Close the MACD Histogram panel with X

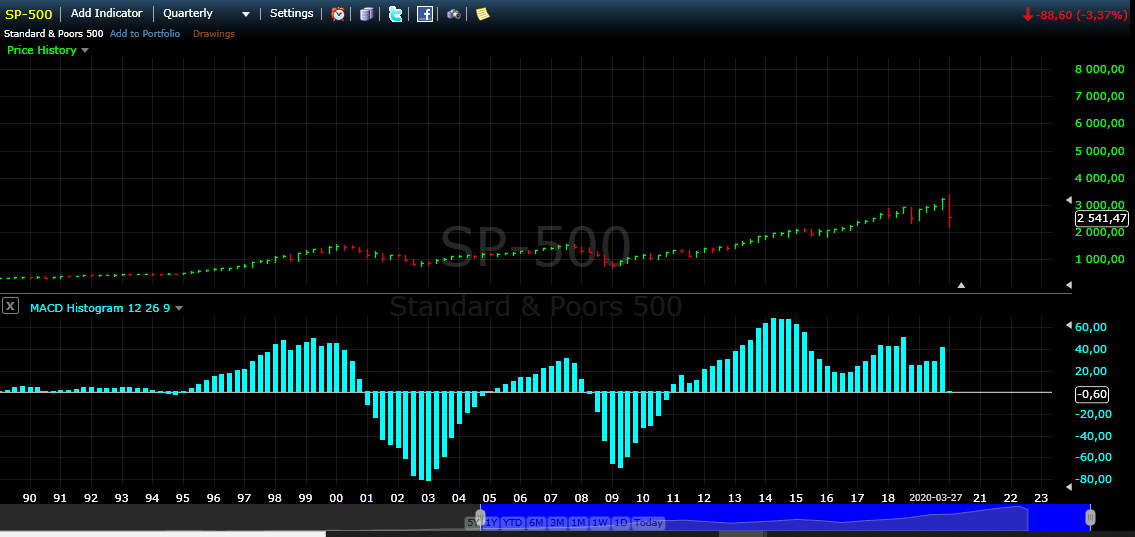click(x=10, y=306)
